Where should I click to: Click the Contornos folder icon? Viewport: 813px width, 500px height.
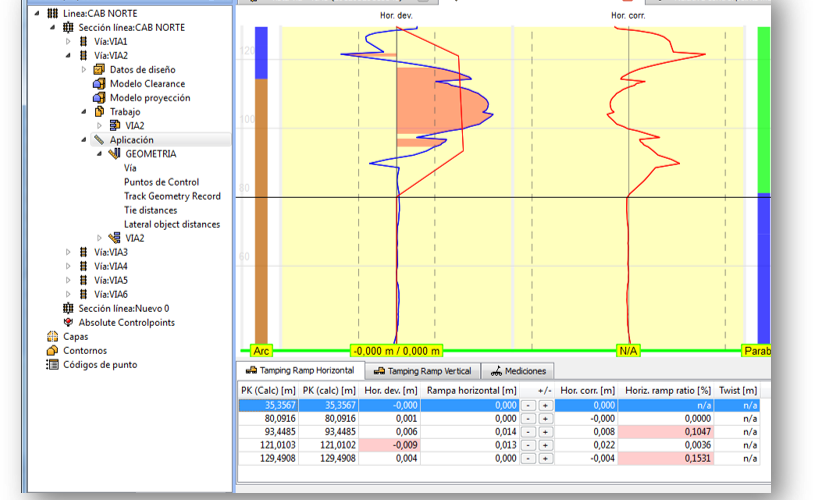[x=53, y=351]
